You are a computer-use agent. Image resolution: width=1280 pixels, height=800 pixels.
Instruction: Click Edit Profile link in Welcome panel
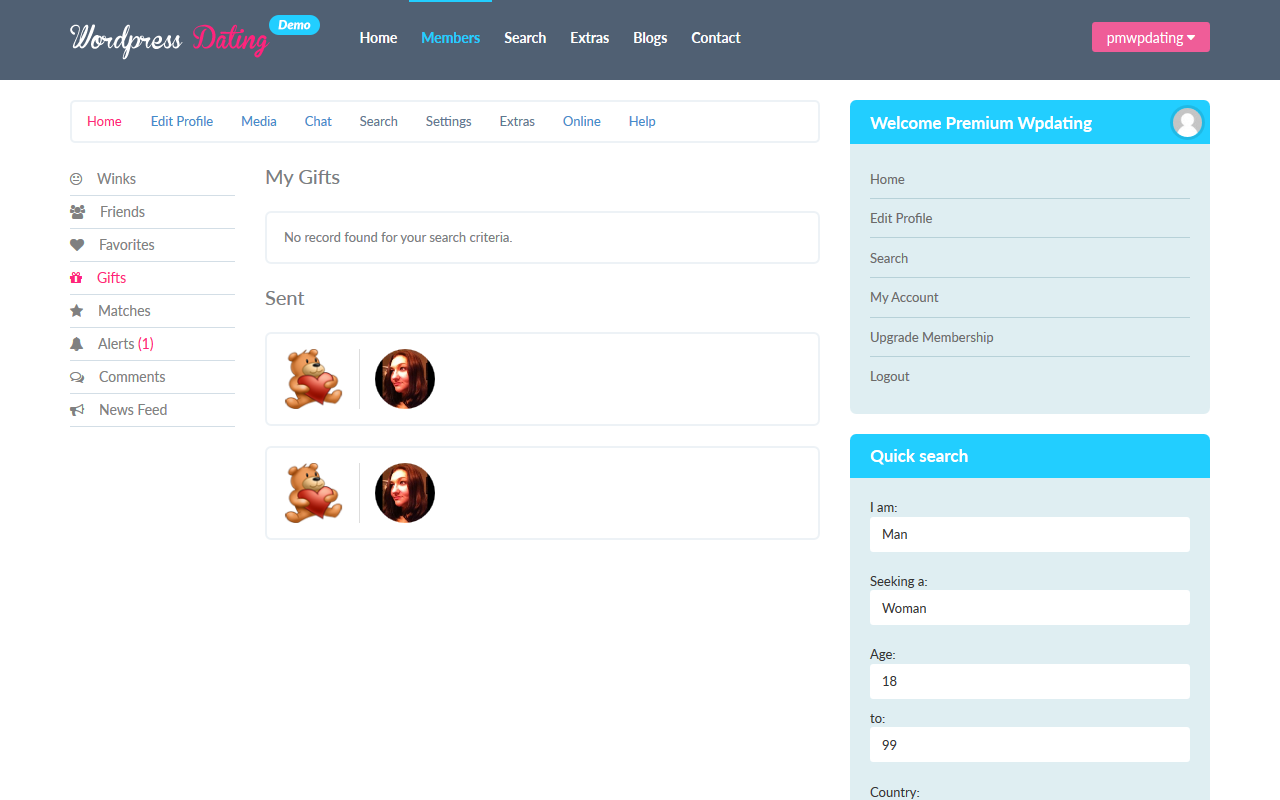pos(901,218)
